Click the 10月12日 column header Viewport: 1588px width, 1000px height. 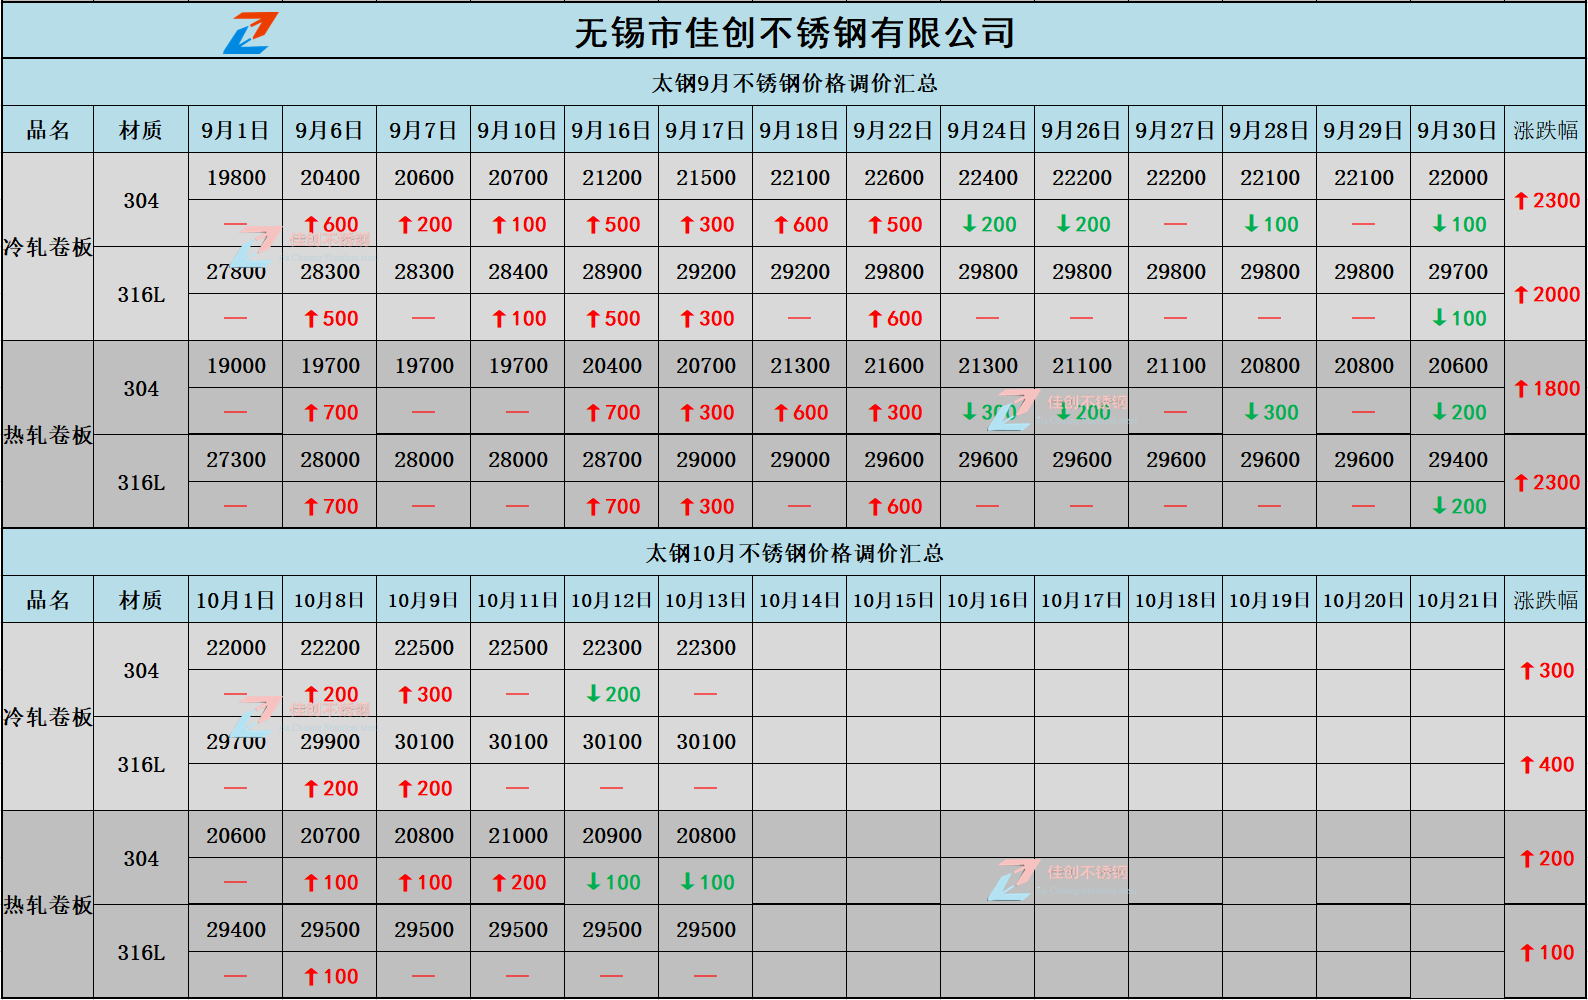(x=612, y=600)
